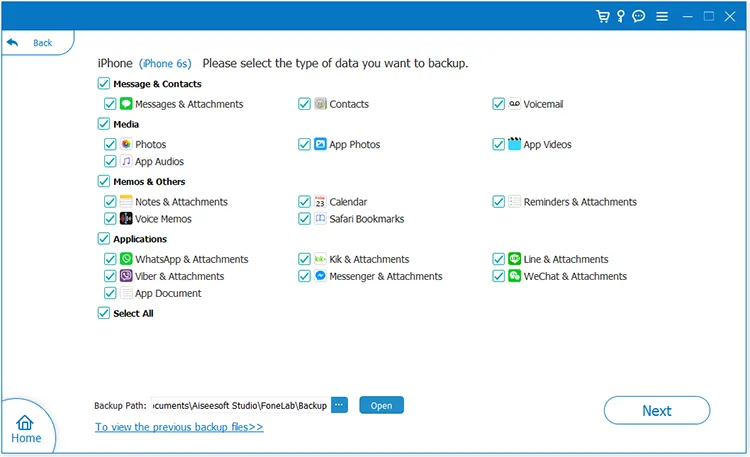Click the Viber & Attachments label

179,277
